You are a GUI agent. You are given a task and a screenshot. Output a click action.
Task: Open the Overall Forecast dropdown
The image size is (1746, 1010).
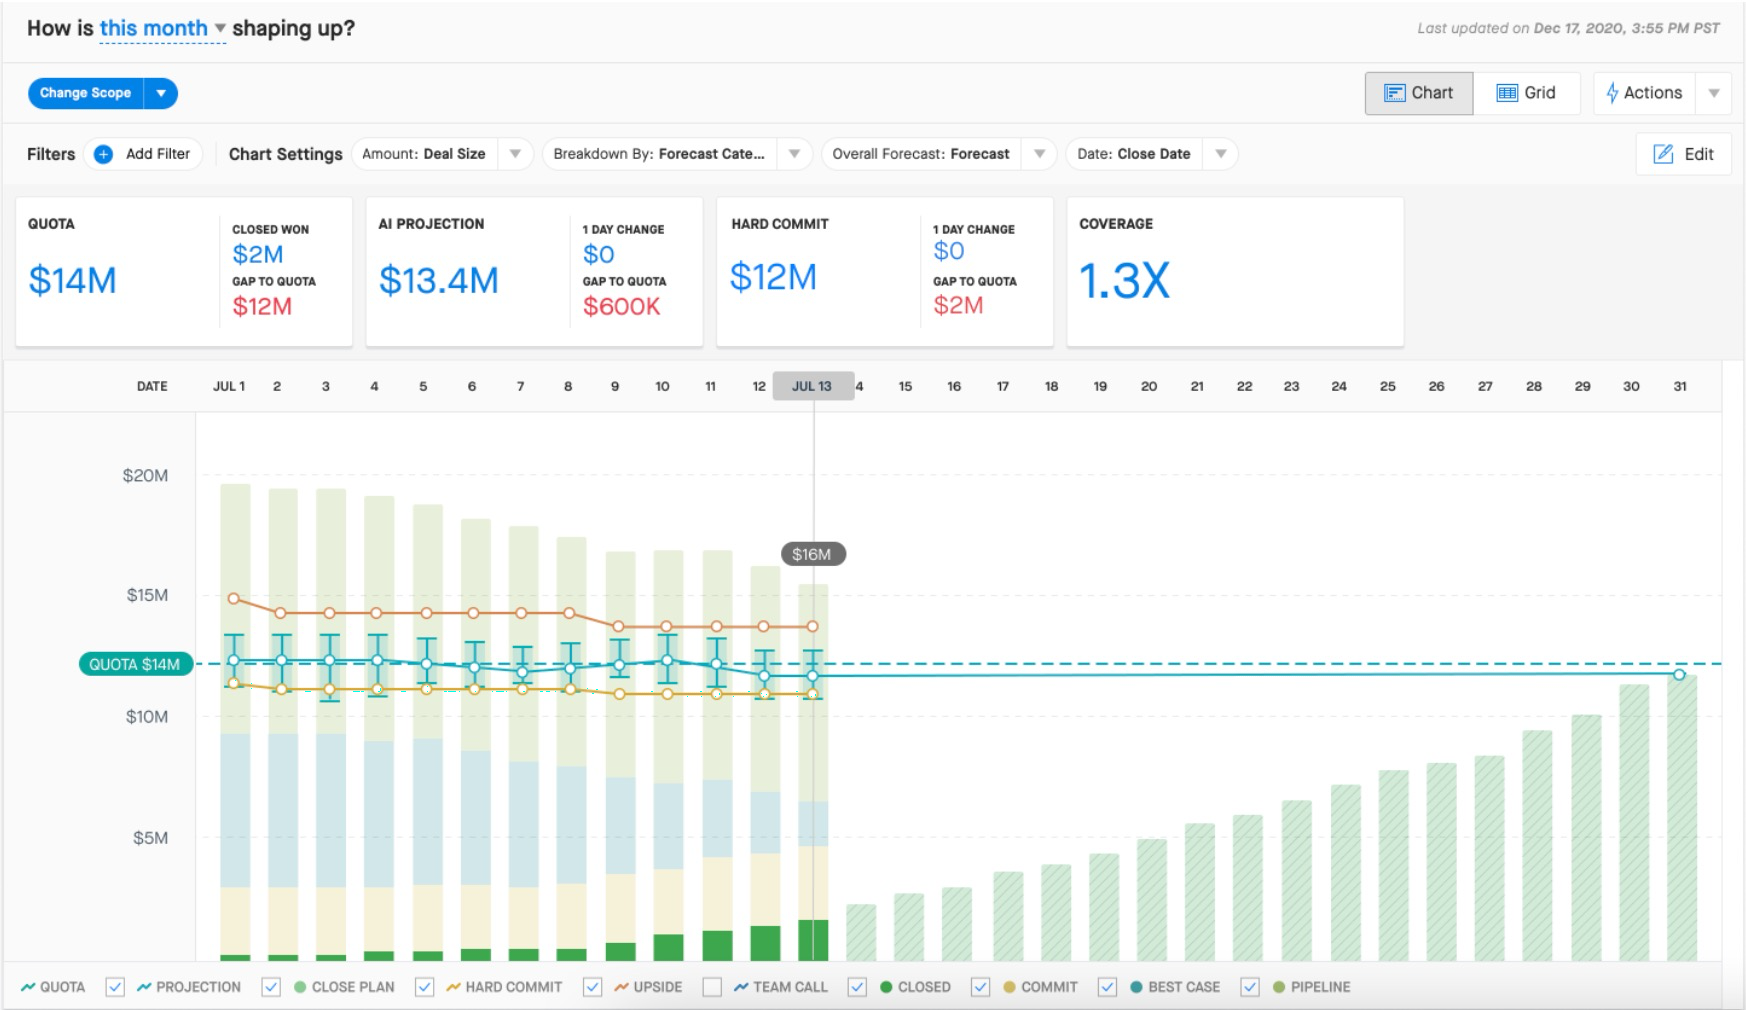tap(1039, 154)
